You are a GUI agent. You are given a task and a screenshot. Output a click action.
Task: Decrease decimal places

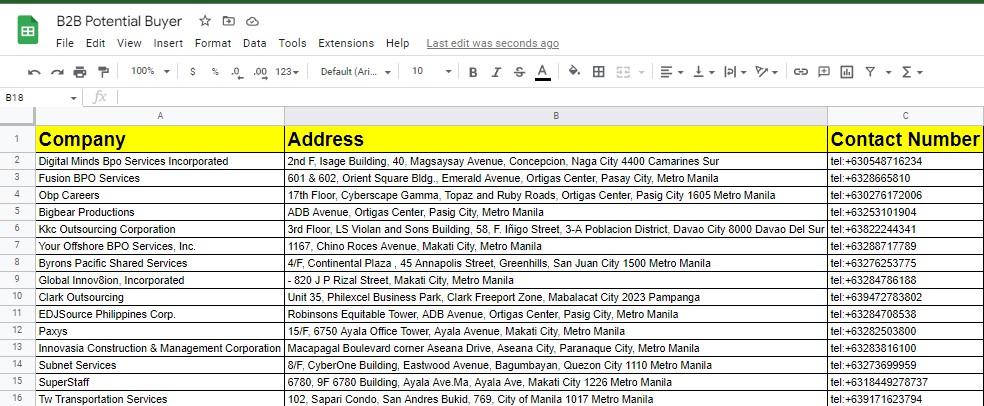tap(237, 72)
